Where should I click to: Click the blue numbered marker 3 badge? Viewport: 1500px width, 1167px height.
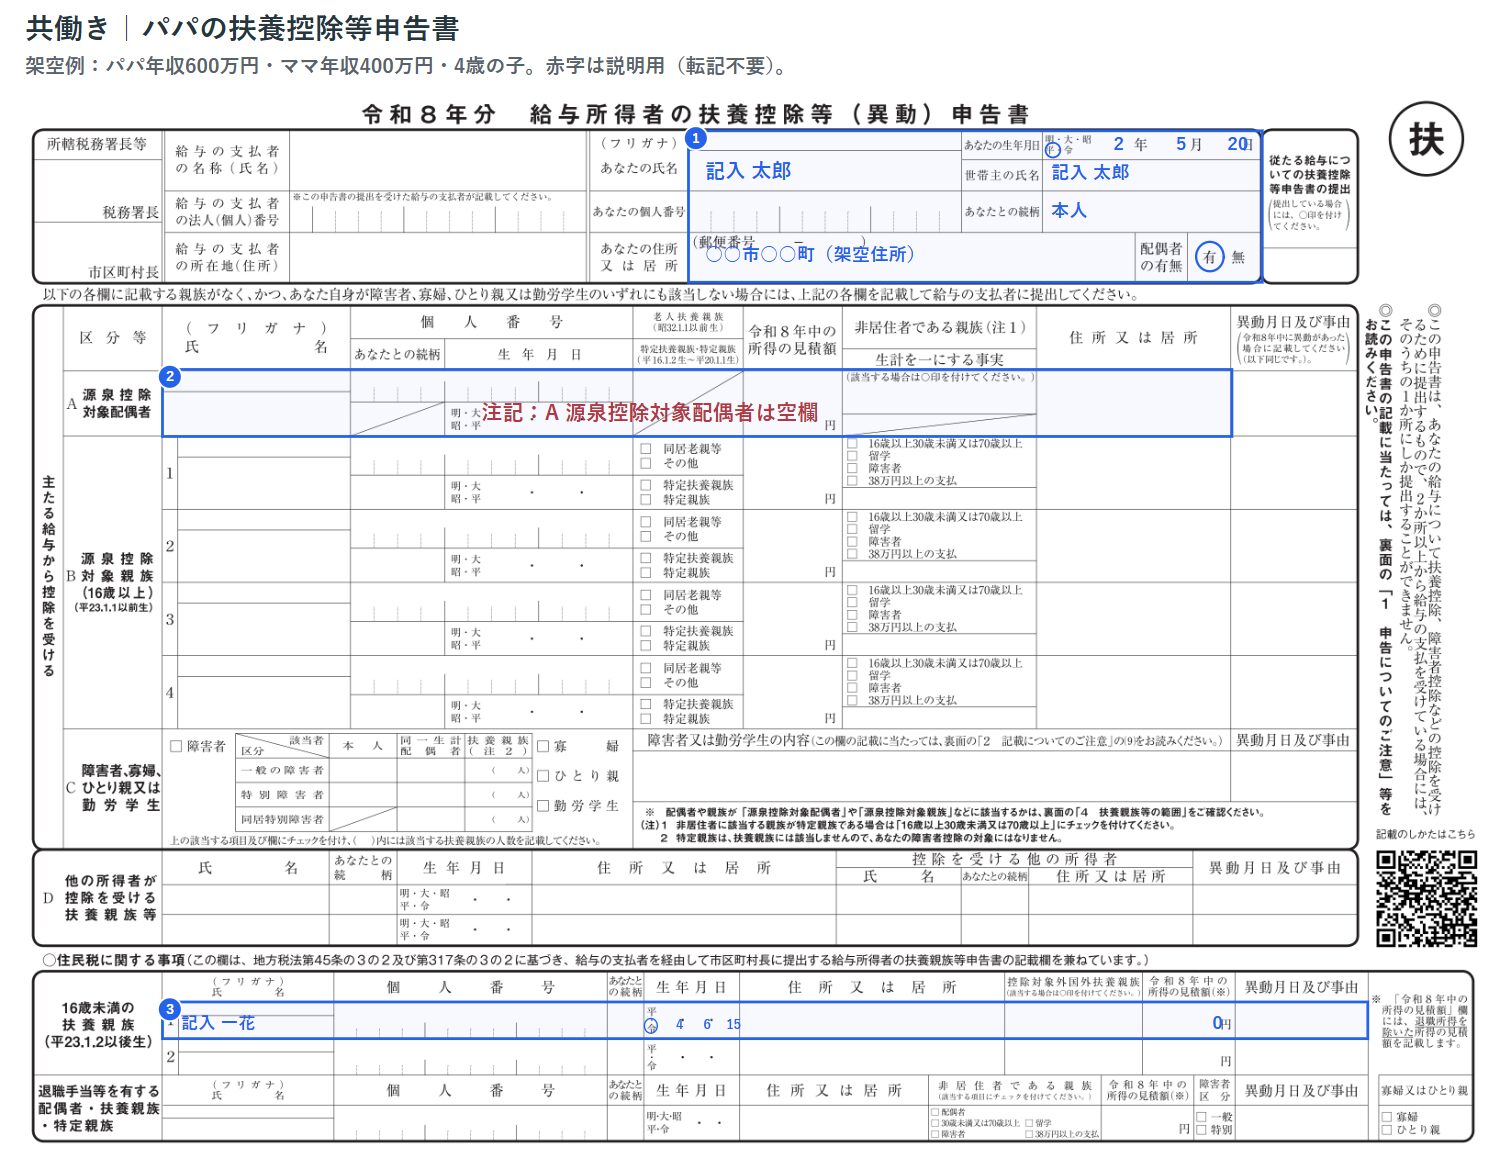click(x=170, y=1009)
